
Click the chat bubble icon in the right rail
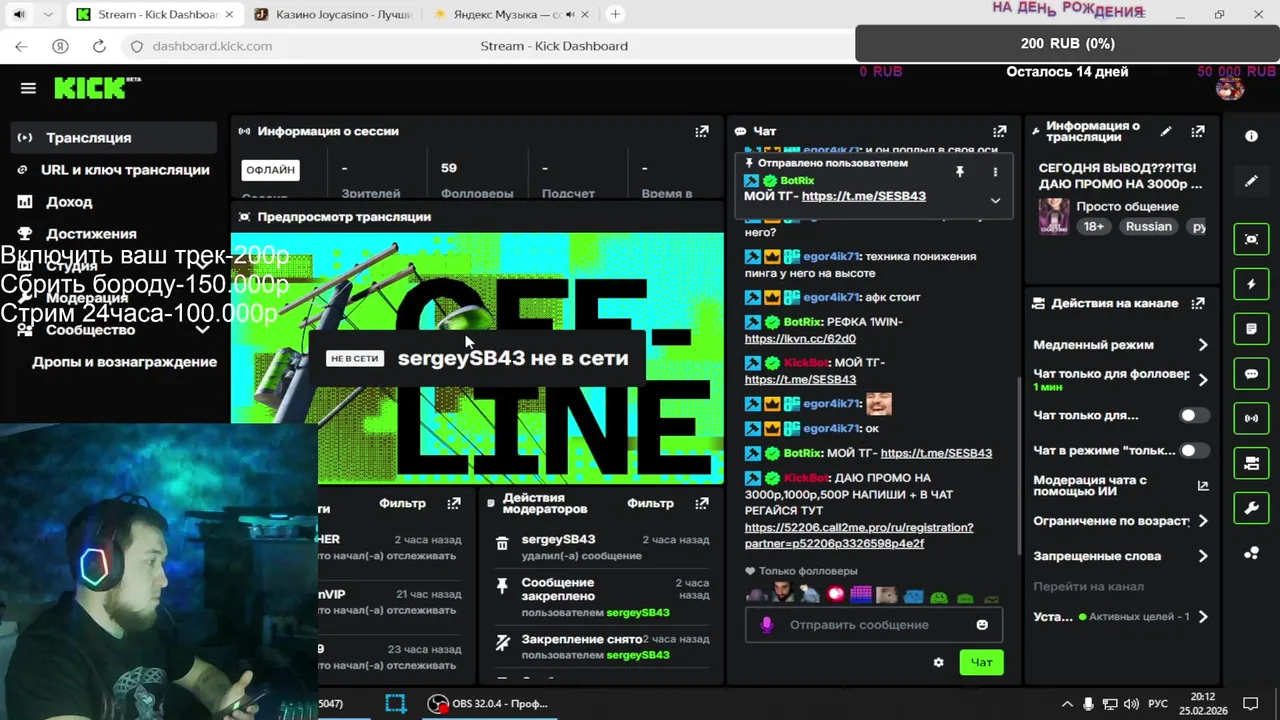1251,374
